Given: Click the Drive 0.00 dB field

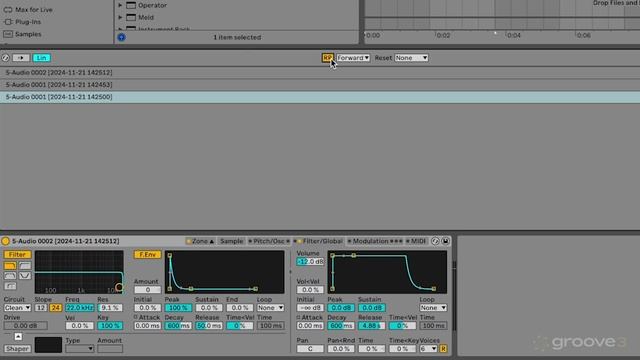Looking at the screenshot, I should coord(26,326).
